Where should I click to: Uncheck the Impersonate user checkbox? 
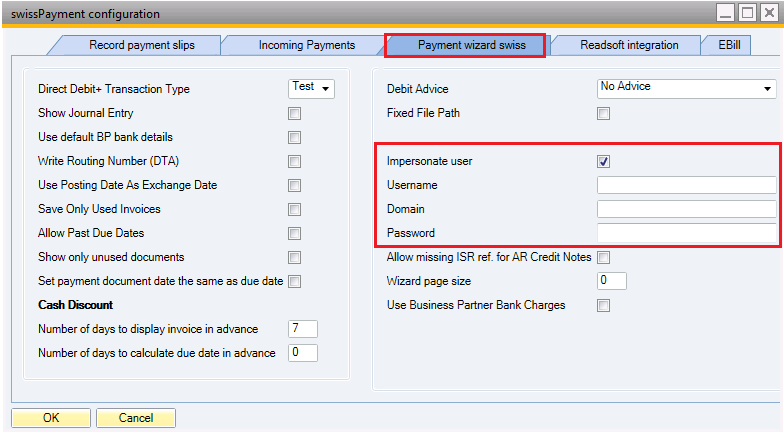click(603, 161)
